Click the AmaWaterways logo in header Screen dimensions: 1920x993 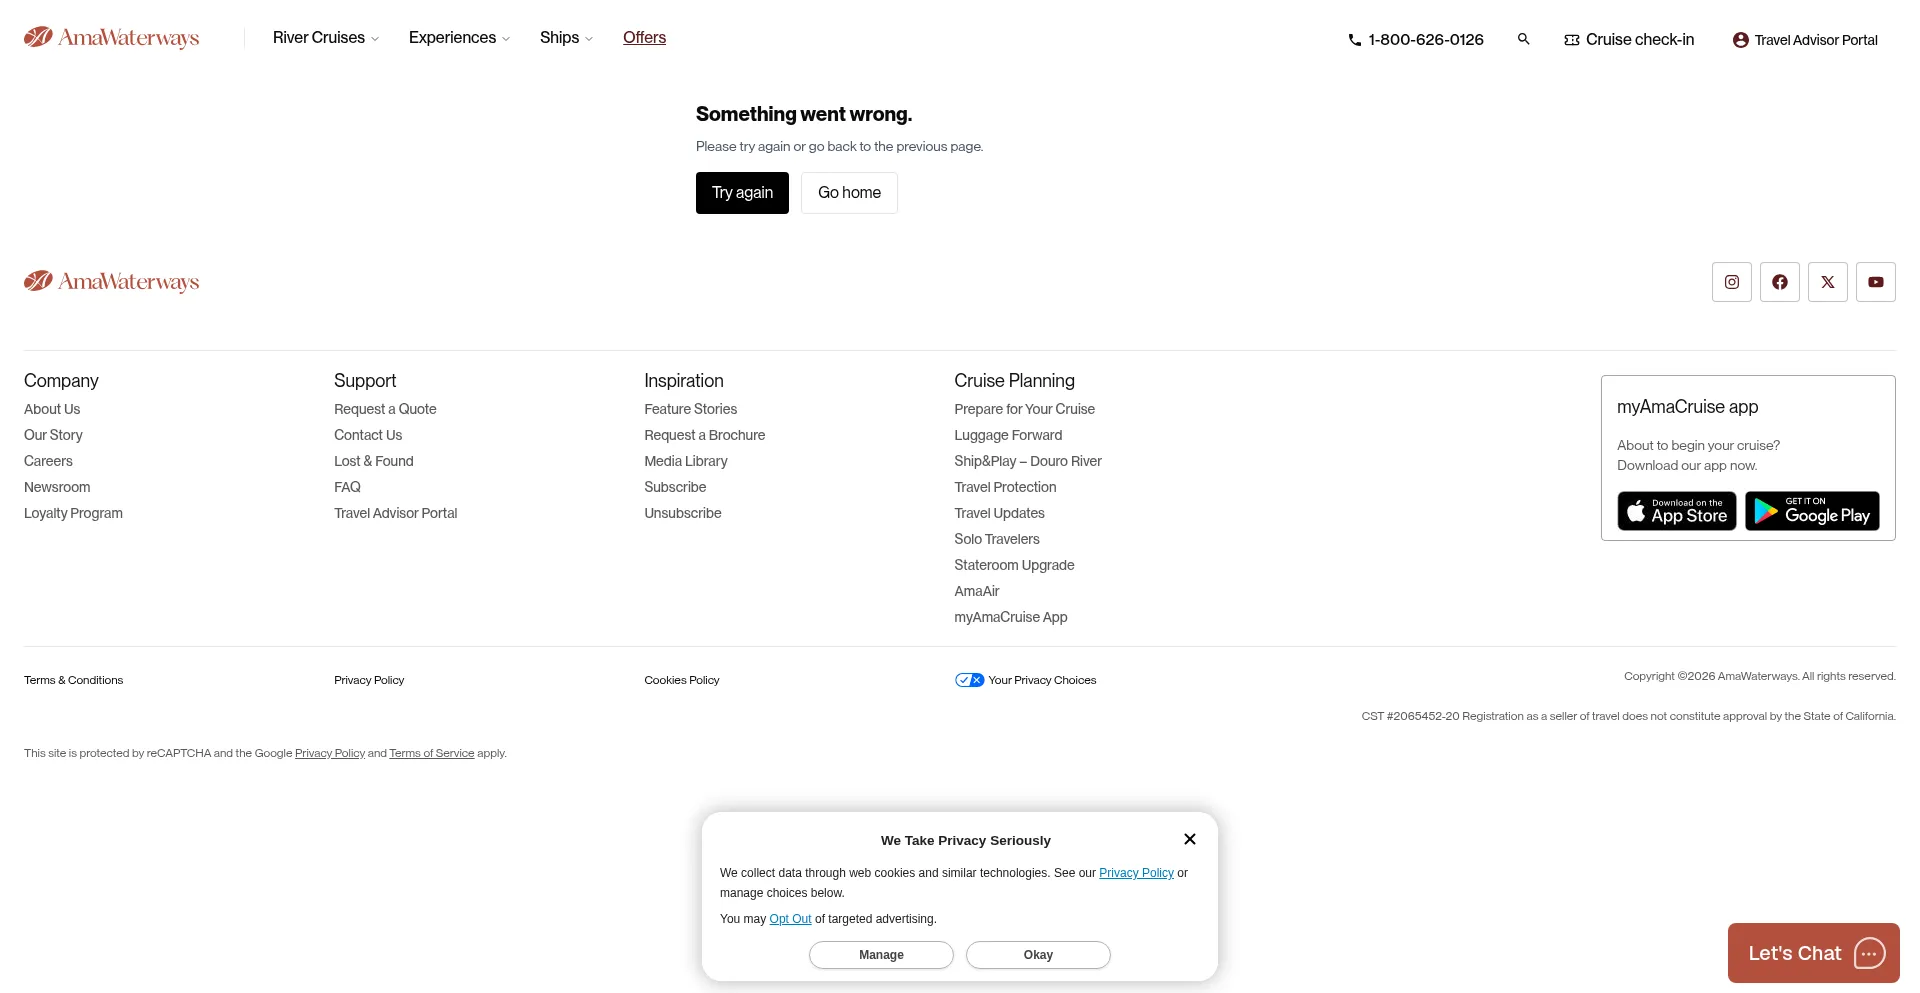[112, 38]
